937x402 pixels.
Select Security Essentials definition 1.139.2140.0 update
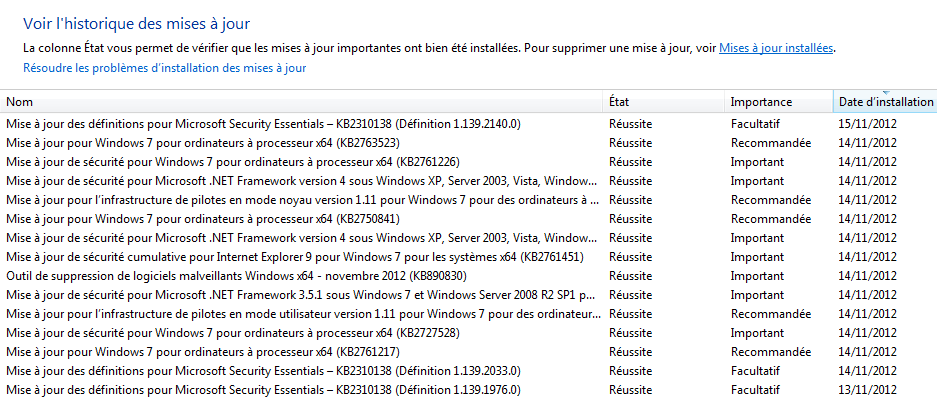point(264,124)
